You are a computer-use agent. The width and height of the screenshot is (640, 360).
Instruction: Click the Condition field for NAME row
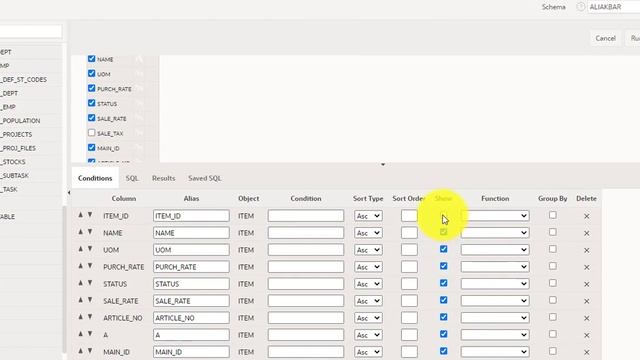point(306,233)
